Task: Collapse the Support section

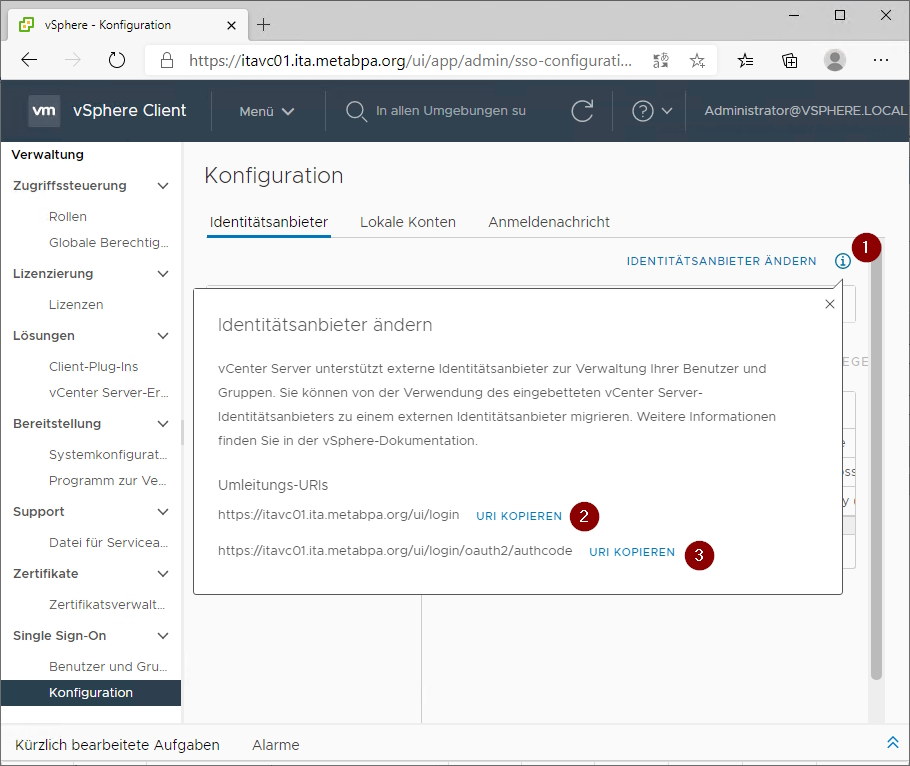Action: (x=163, y=512)
